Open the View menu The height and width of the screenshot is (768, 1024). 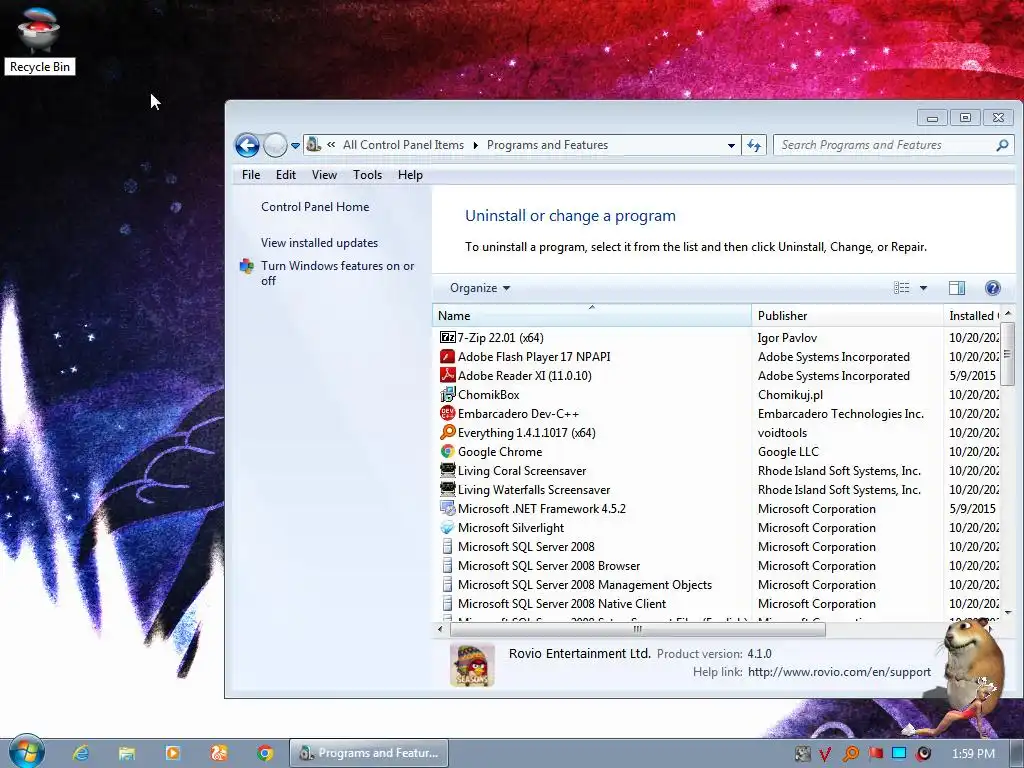pos(324,175)
